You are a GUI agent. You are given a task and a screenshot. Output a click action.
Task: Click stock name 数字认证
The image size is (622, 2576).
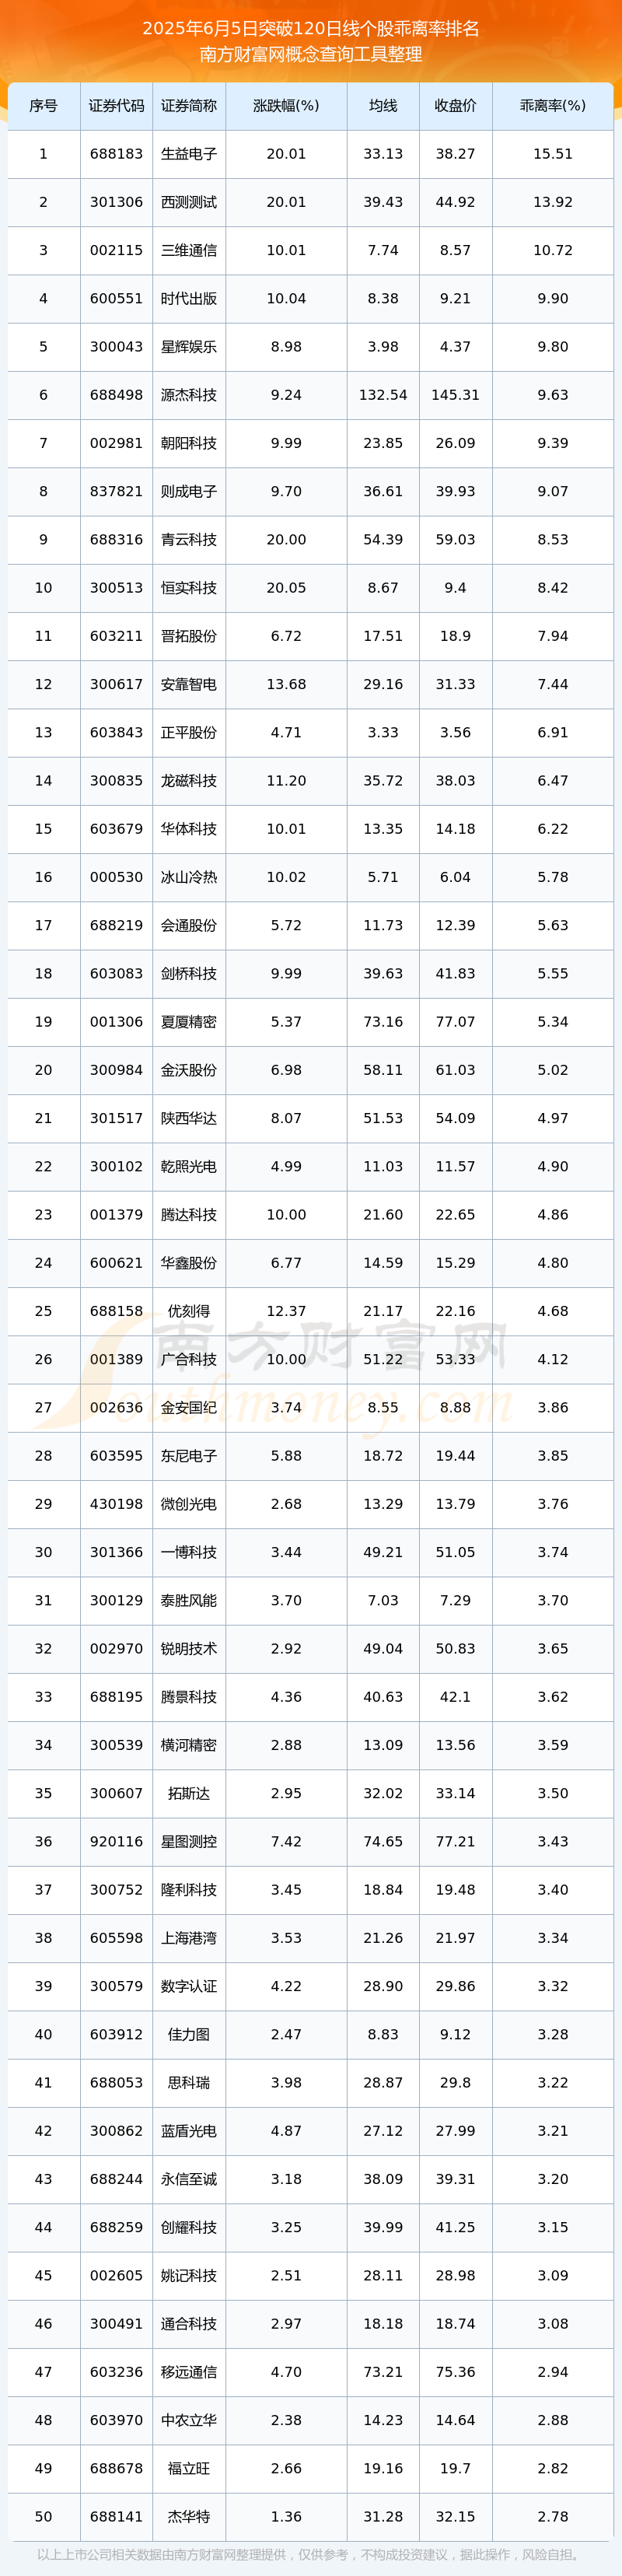tap(189, 1987)
